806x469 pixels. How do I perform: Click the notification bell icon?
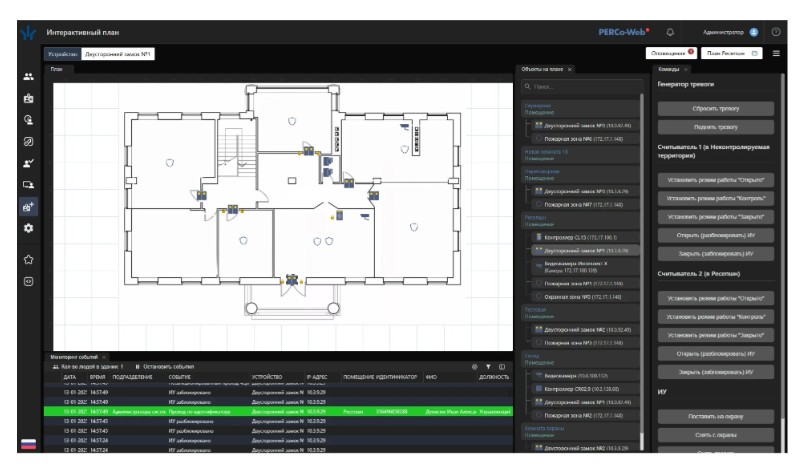point(670,32)
